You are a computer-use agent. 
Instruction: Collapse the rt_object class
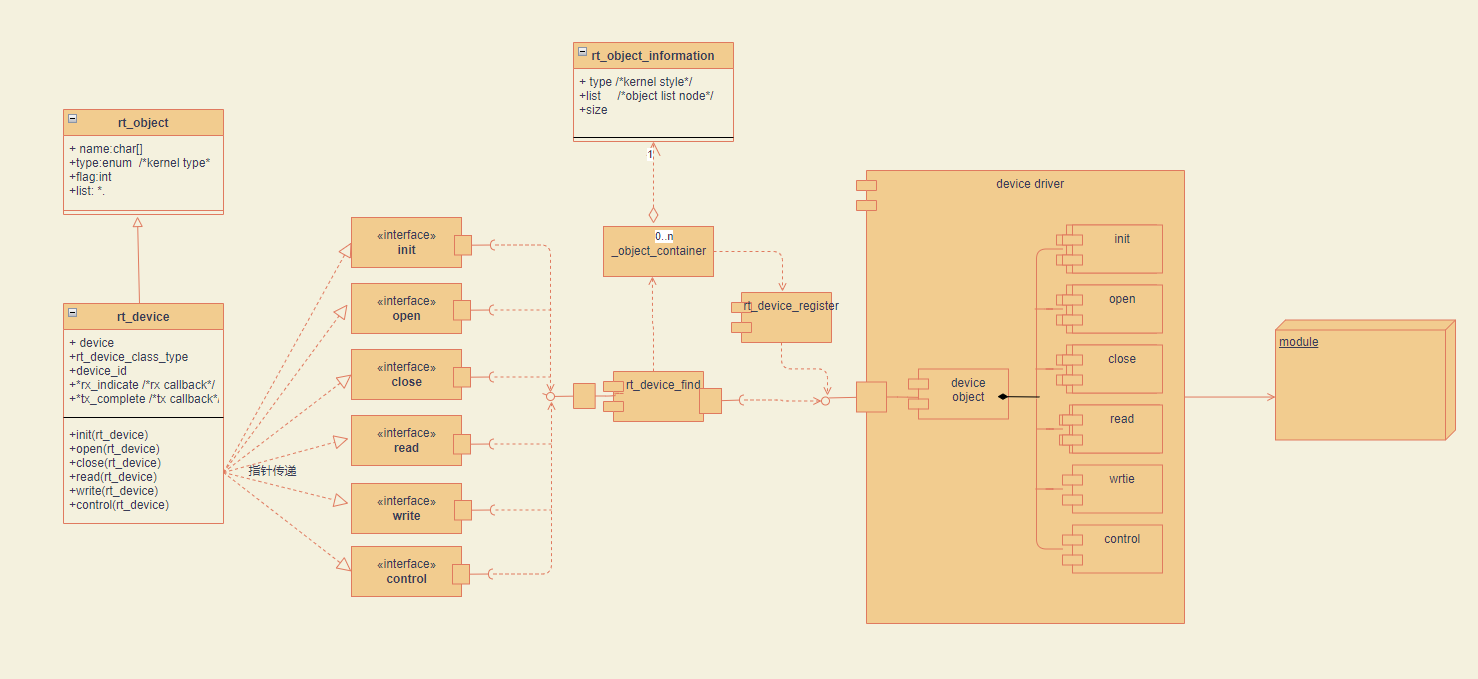[x=71, y=118]
